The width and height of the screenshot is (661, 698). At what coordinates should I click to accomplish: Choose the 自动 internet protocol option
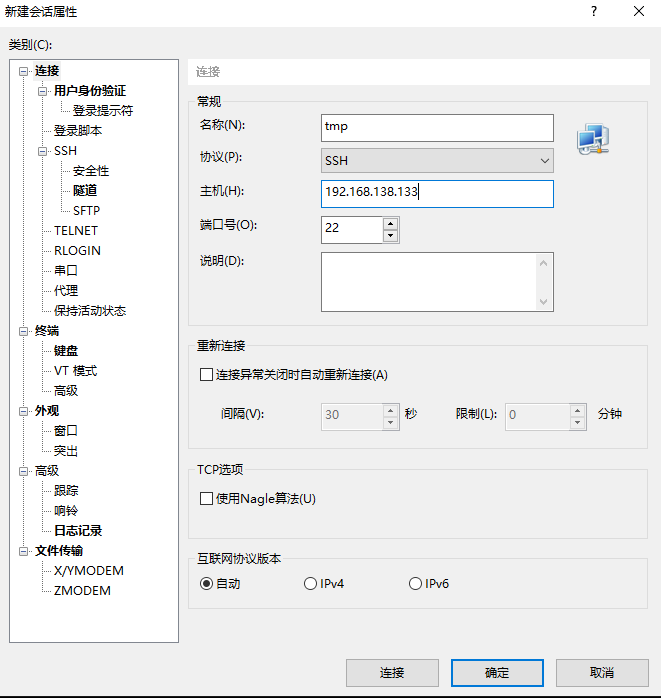pyautogui.click(x=207, y=584)
